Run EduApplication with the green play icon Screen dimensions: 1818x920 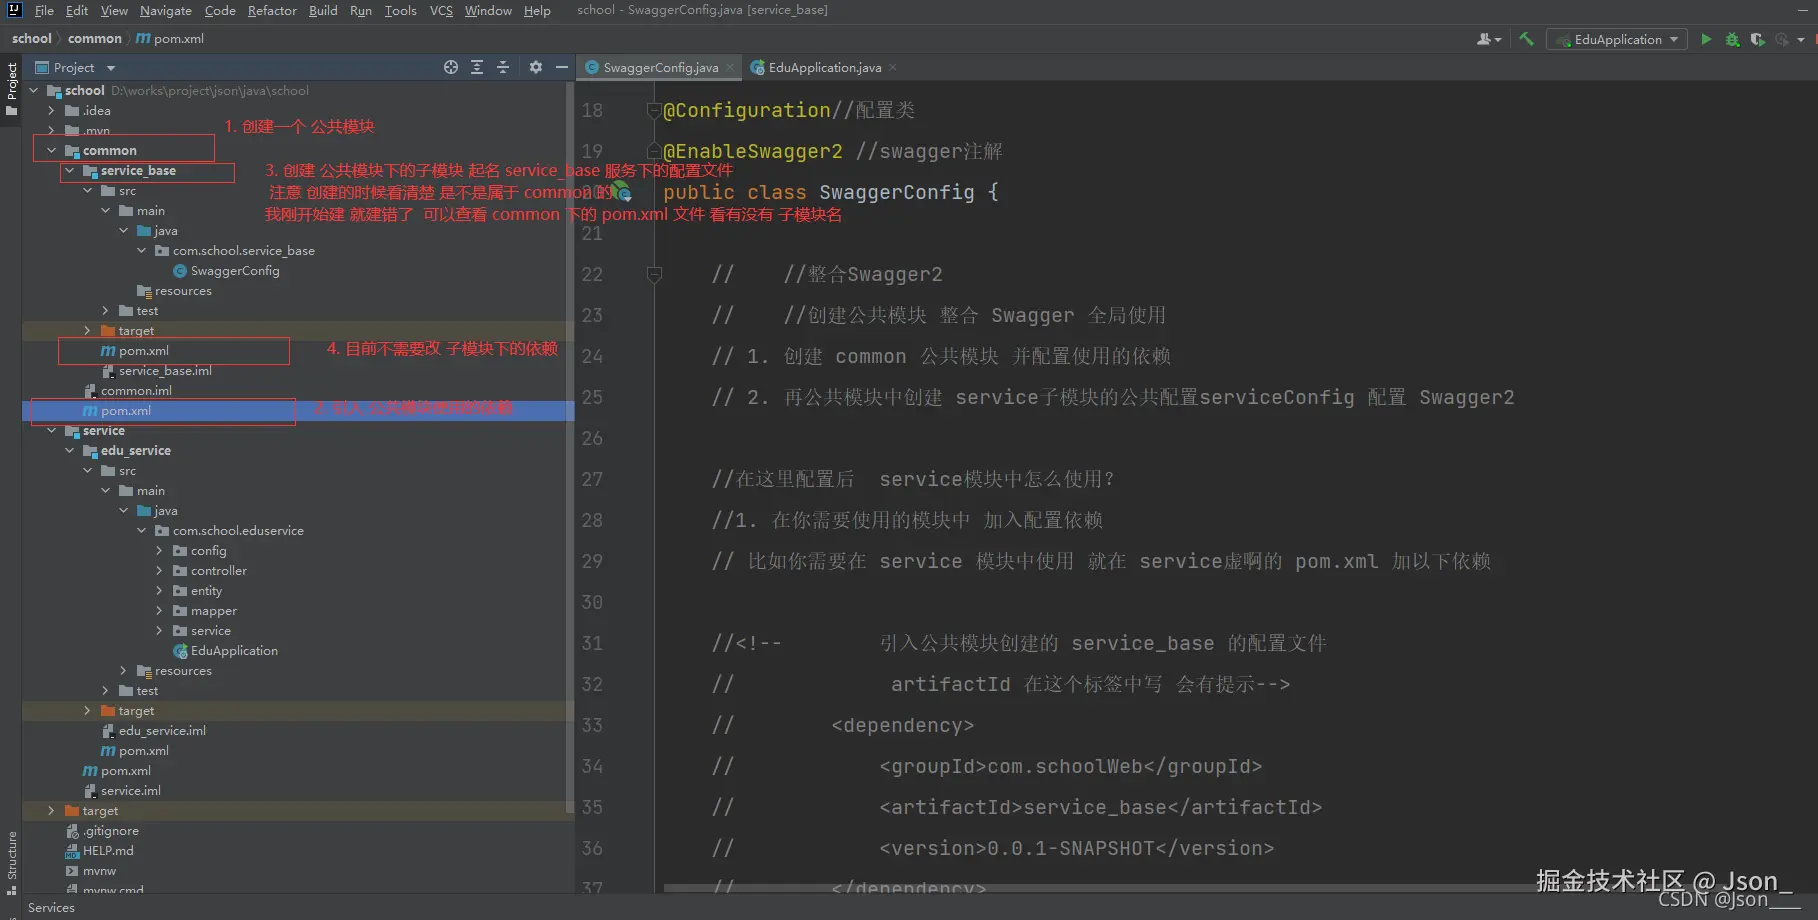coord(1706,39)
